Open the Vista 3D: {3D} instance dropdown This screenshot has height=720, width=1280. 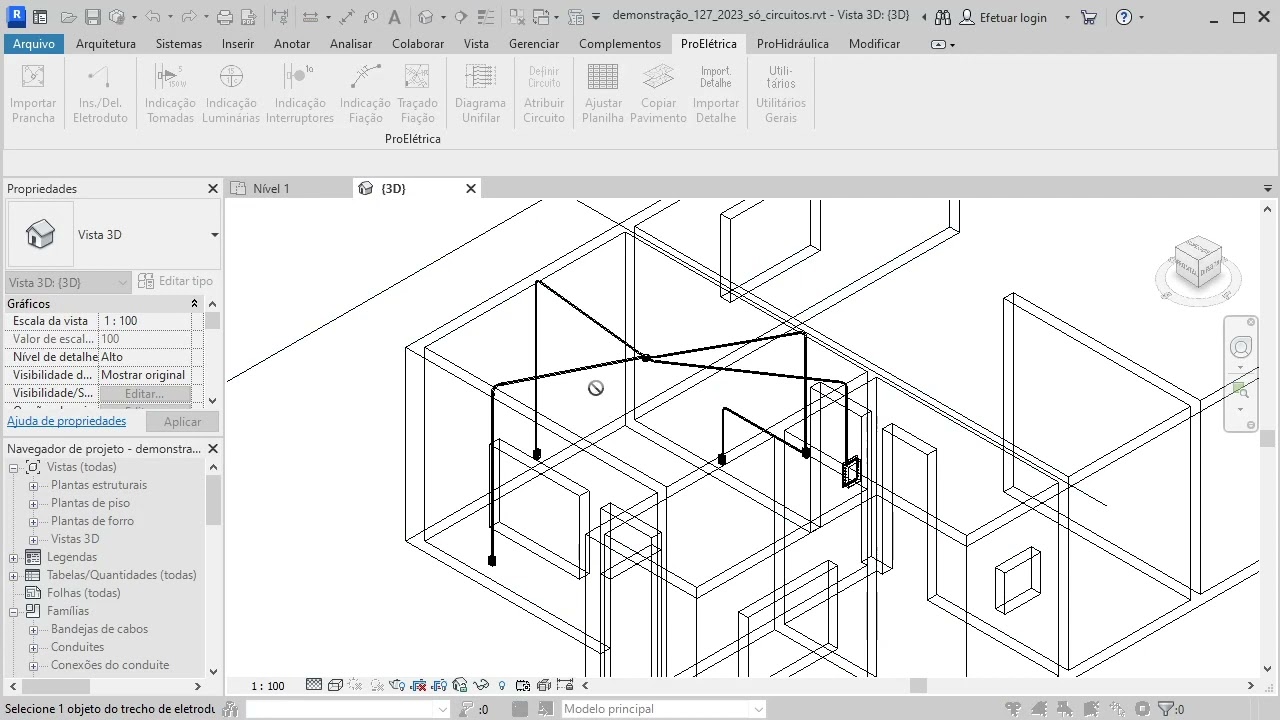pos(68,282)
